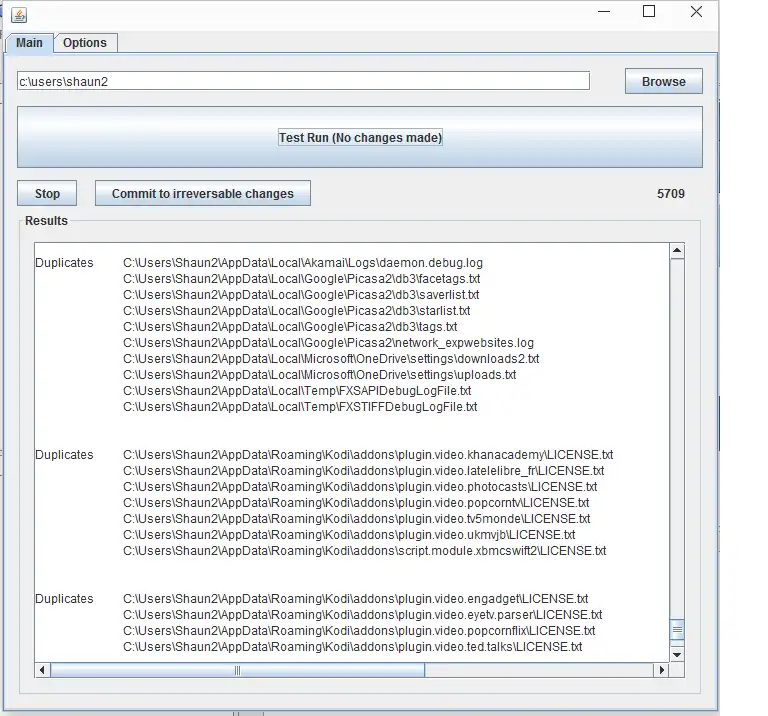768x716 pixels.
Task: Select the FXSAPIDebugLogFile.txt line
Action: 297,391
